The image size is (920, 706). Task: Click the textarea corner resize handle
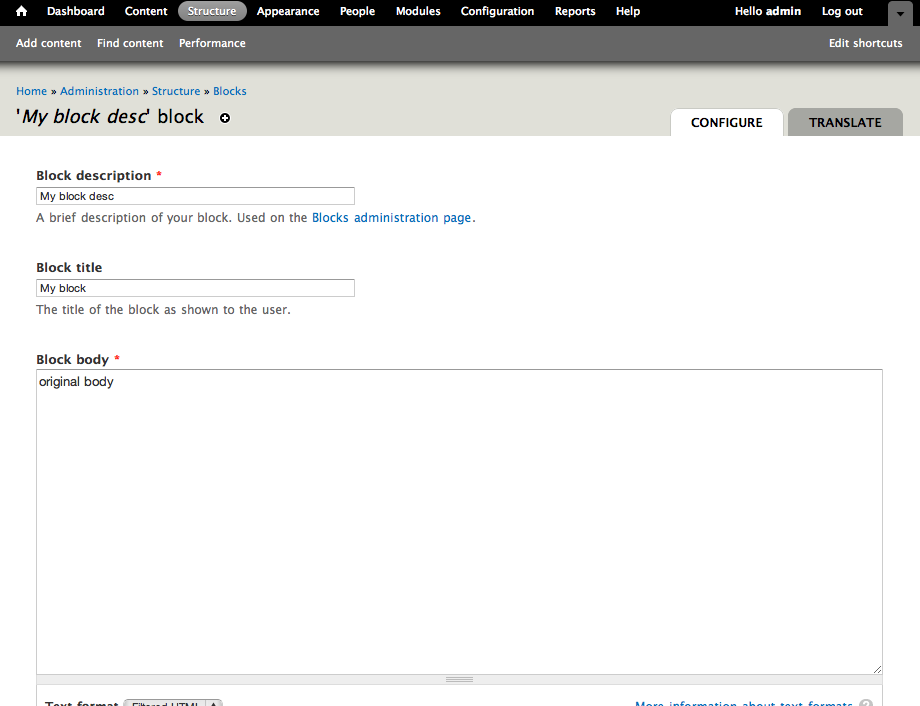(x=876, y=668)
